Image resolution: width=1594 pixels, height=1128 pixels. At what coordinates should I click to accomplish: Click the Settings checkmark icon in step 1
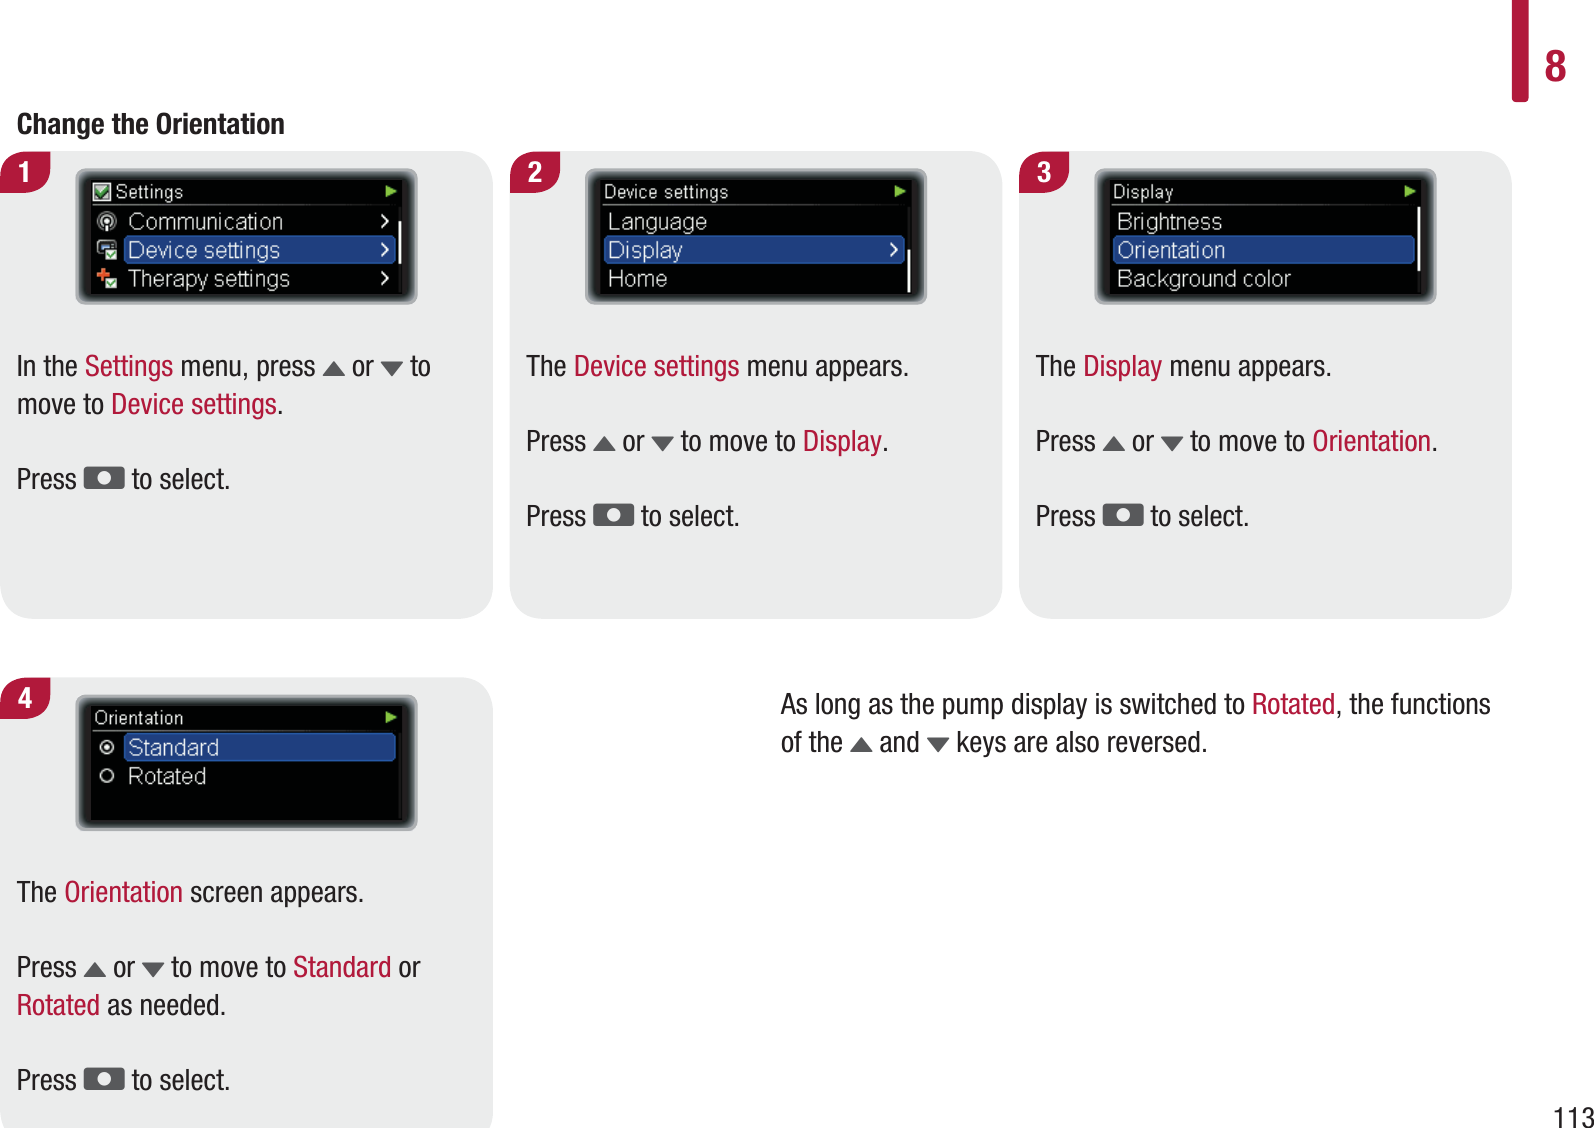pyautogui.click(x=102, y=192)
